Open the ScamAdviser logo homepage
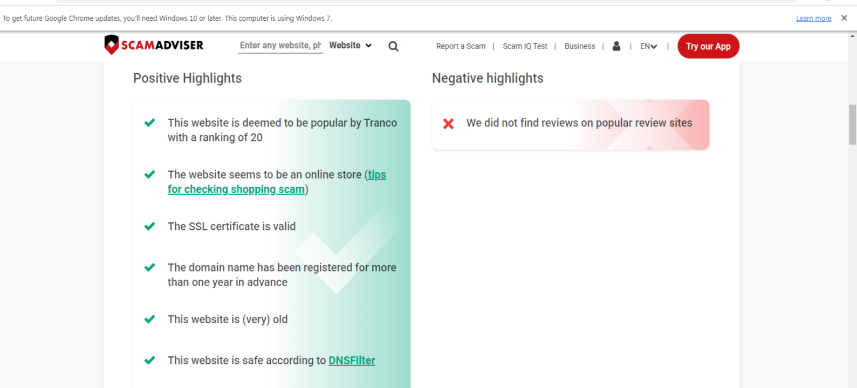Image resolution: width=857 pixels, height=388 pixels. 154,45
